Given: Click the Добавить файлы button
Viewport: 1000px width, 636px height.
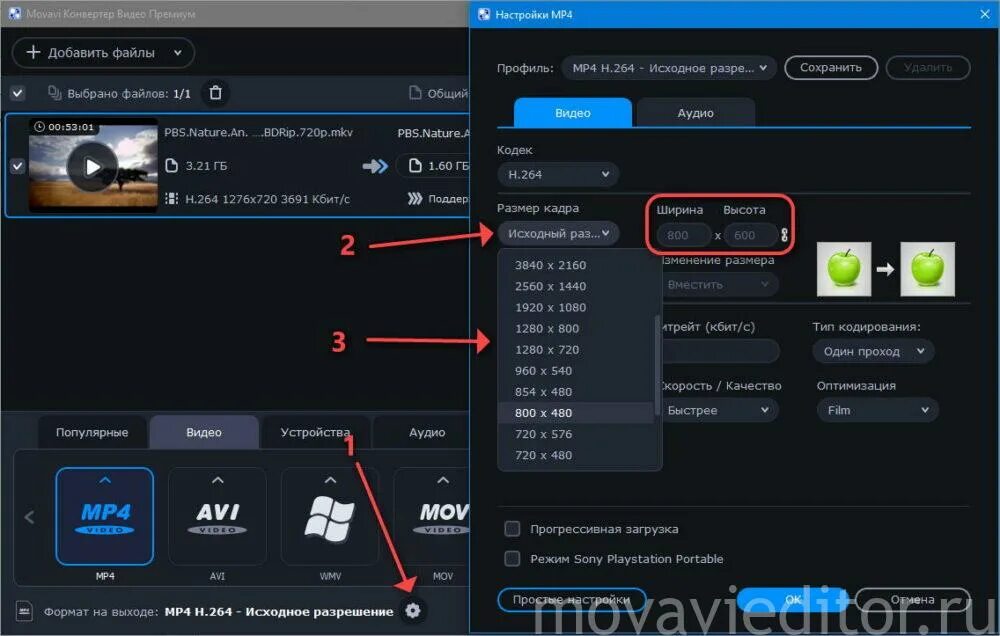Looking at the screenshot, I should coord(103,53).
